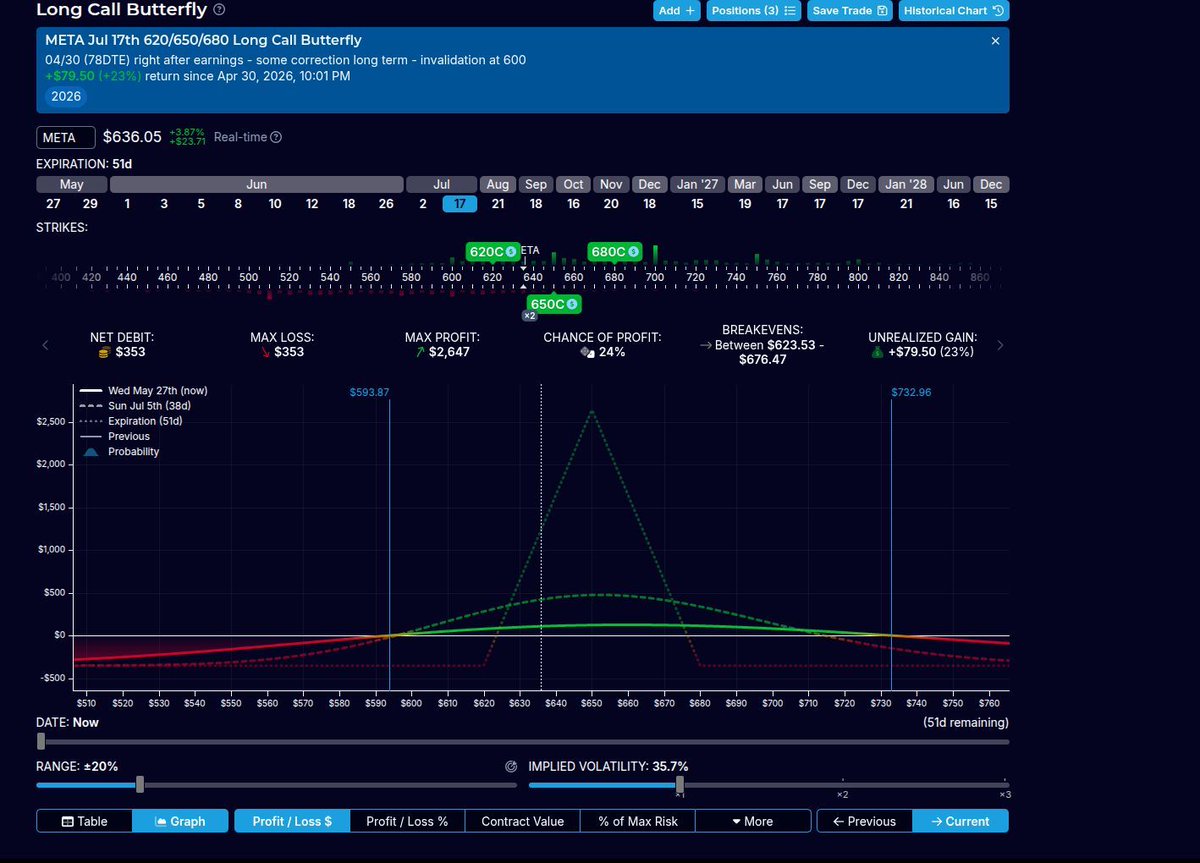Open the Historical Chart

(953, 11)
